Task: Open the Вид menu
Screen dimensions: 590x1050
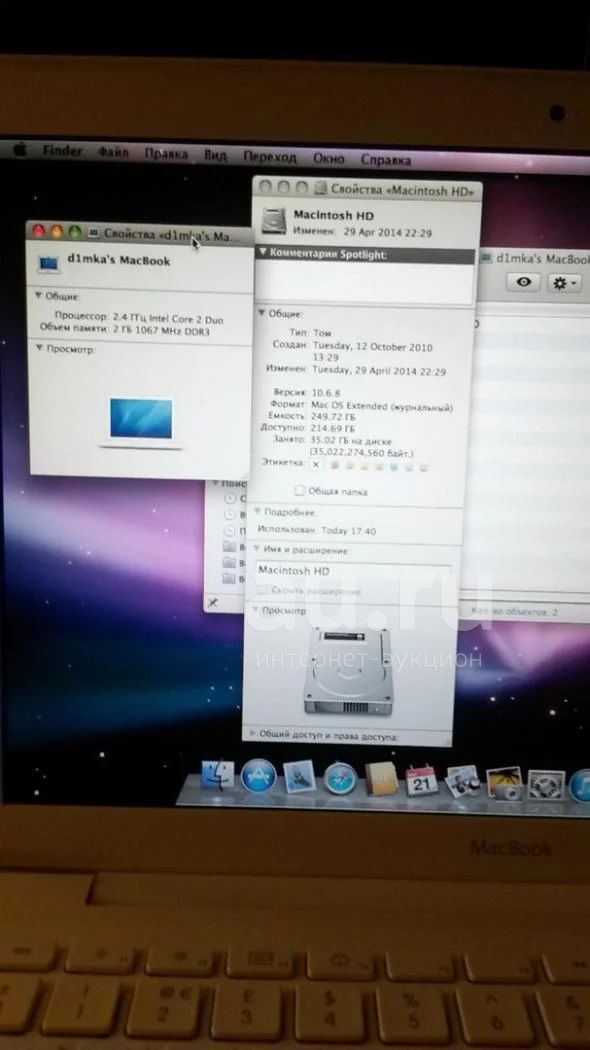Action: (x=215, y=155)
